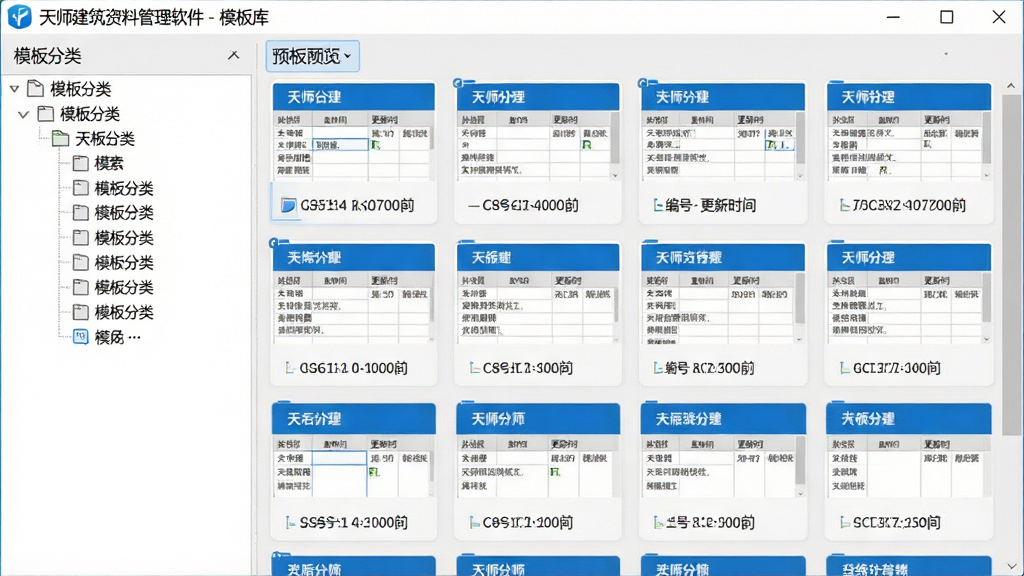Click the file icon before 编号-更新时间 caption
The image size is (1024, 576).
pyautogui.click(x=658, y=206)
